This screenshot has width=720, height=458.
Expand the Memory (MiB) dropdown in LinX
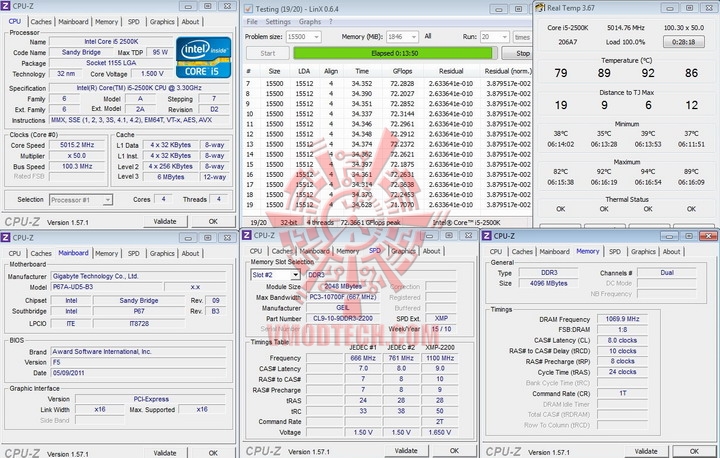414,37
